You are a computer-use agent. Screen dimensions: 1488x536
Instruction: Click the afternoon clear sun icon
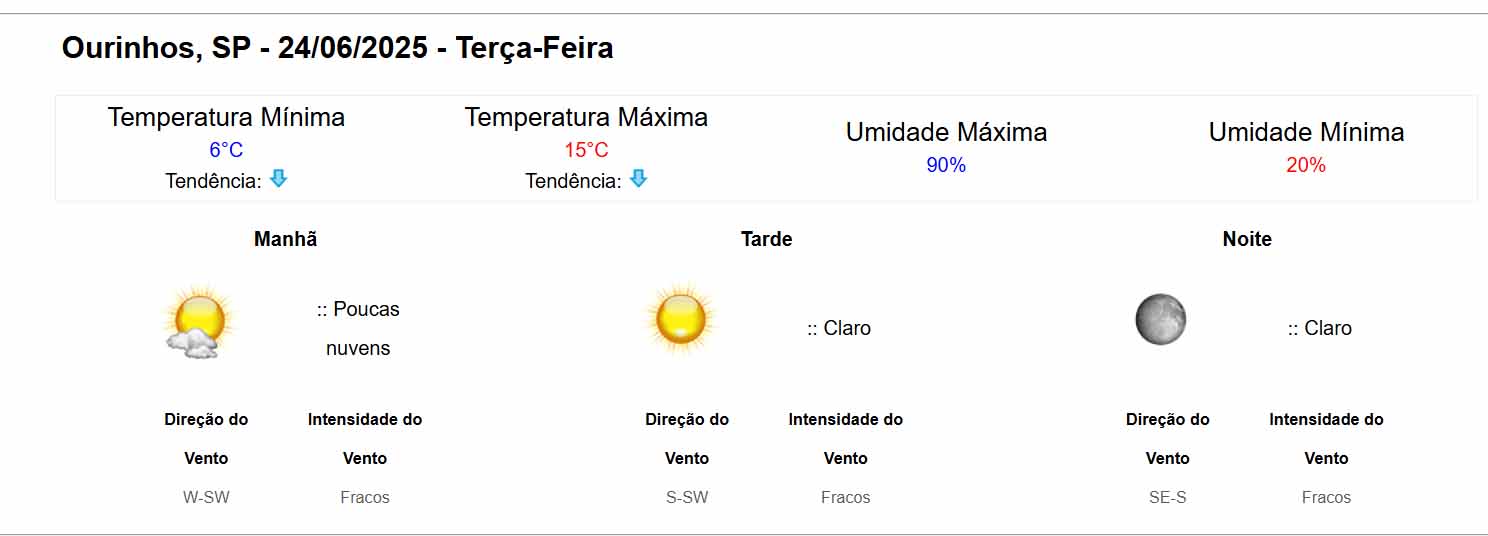pos(681,319)
